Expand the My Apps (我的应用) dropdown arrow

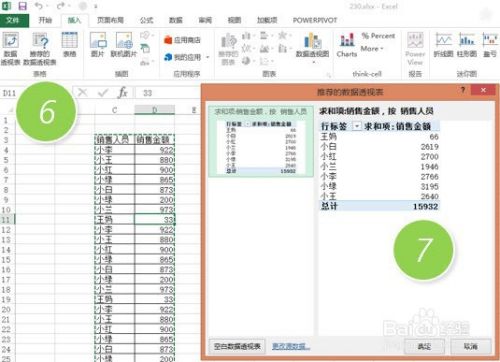point(208,57)
